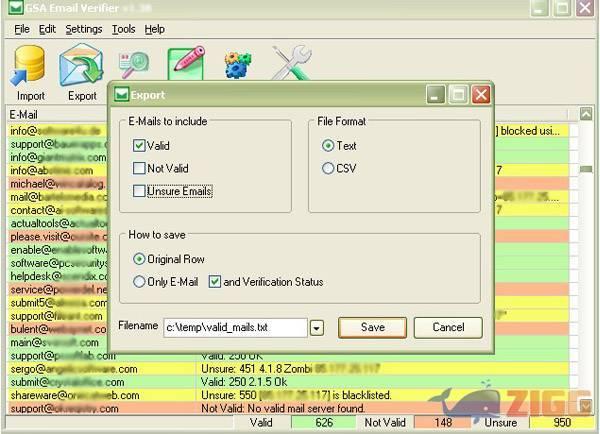This screenshot has height=434, width=600.
Task: Click the Export envelope icon
Action: (x=82, y=65)
